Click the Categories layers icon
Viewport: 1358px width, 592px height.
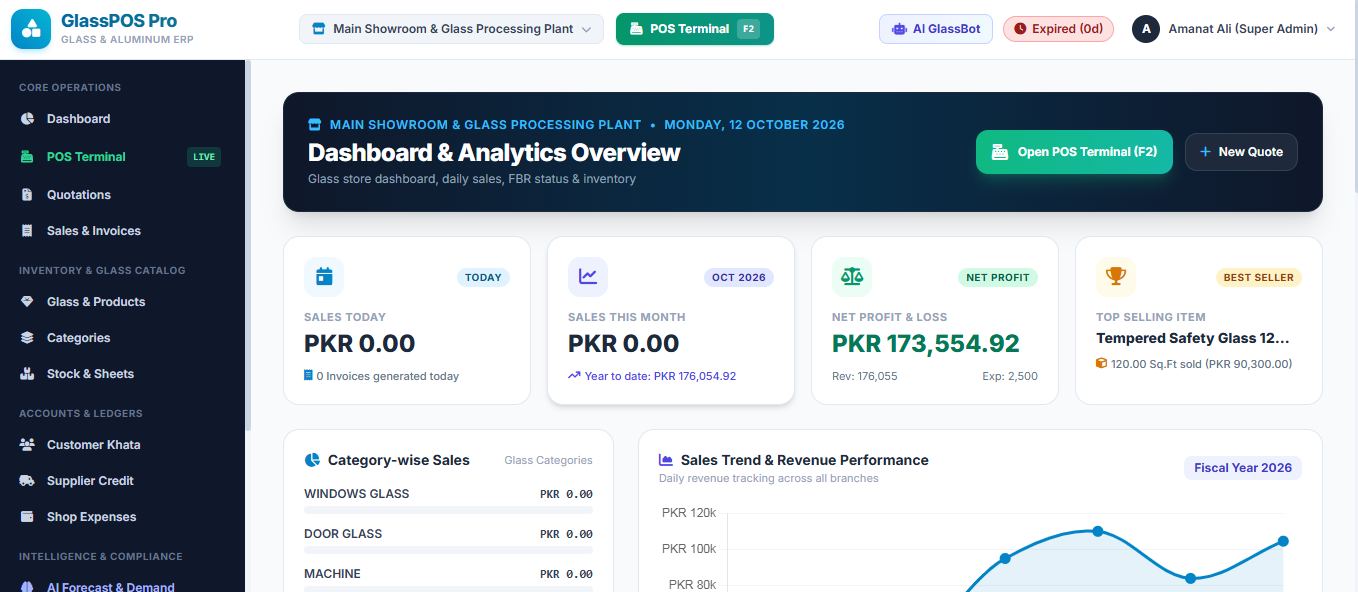coord(27,338)
